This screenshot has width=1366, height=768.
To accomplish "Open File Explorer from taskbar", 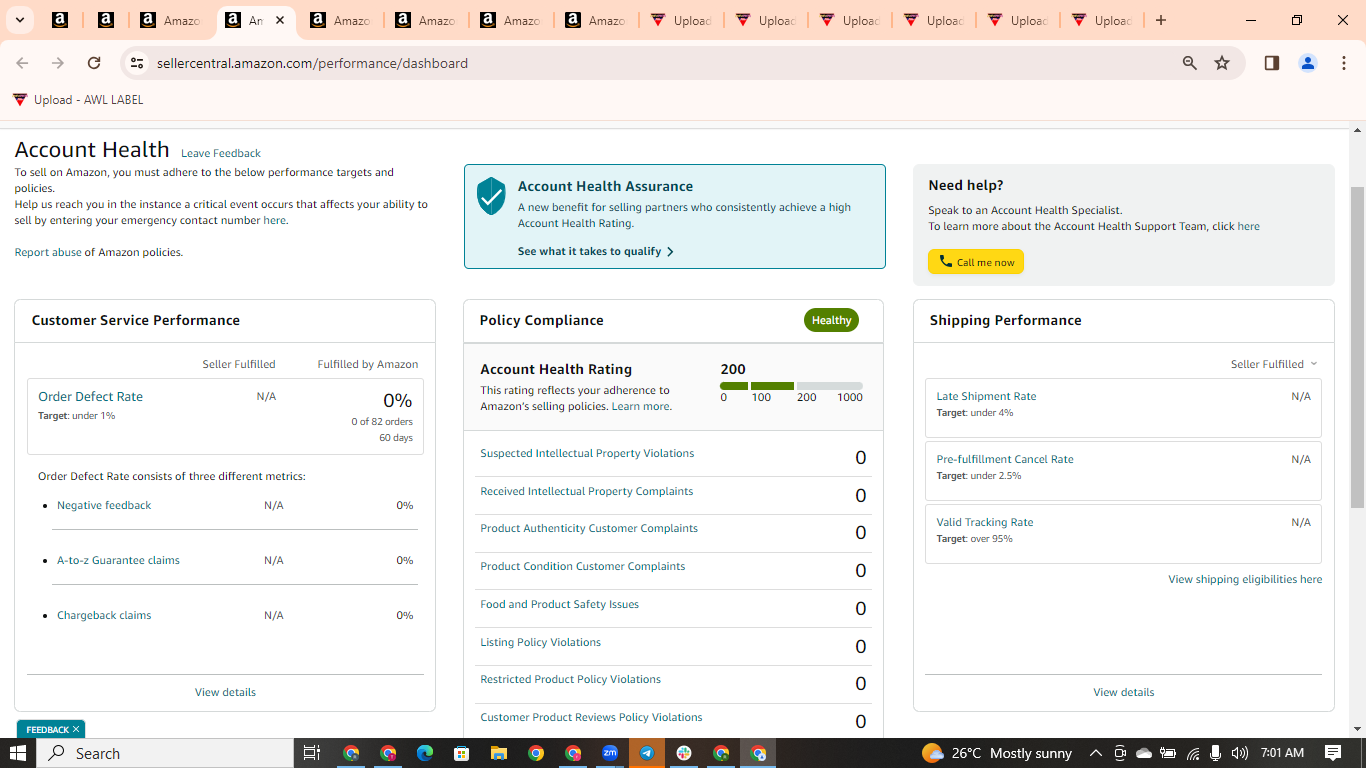I will [x=499, y=753].
